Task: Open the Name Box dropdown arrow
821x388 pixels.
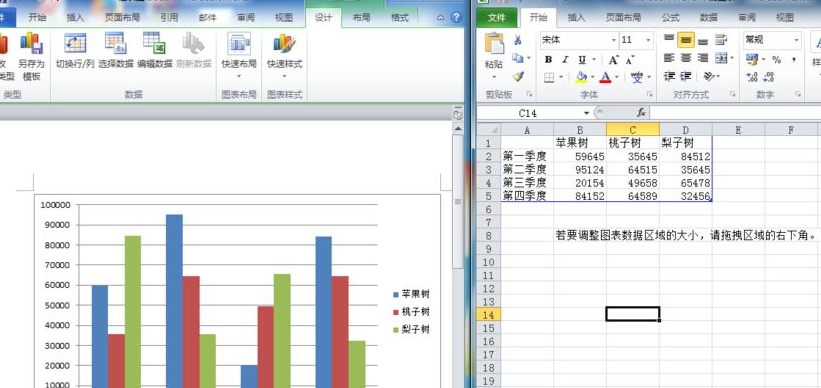Action: click(586, 113)
